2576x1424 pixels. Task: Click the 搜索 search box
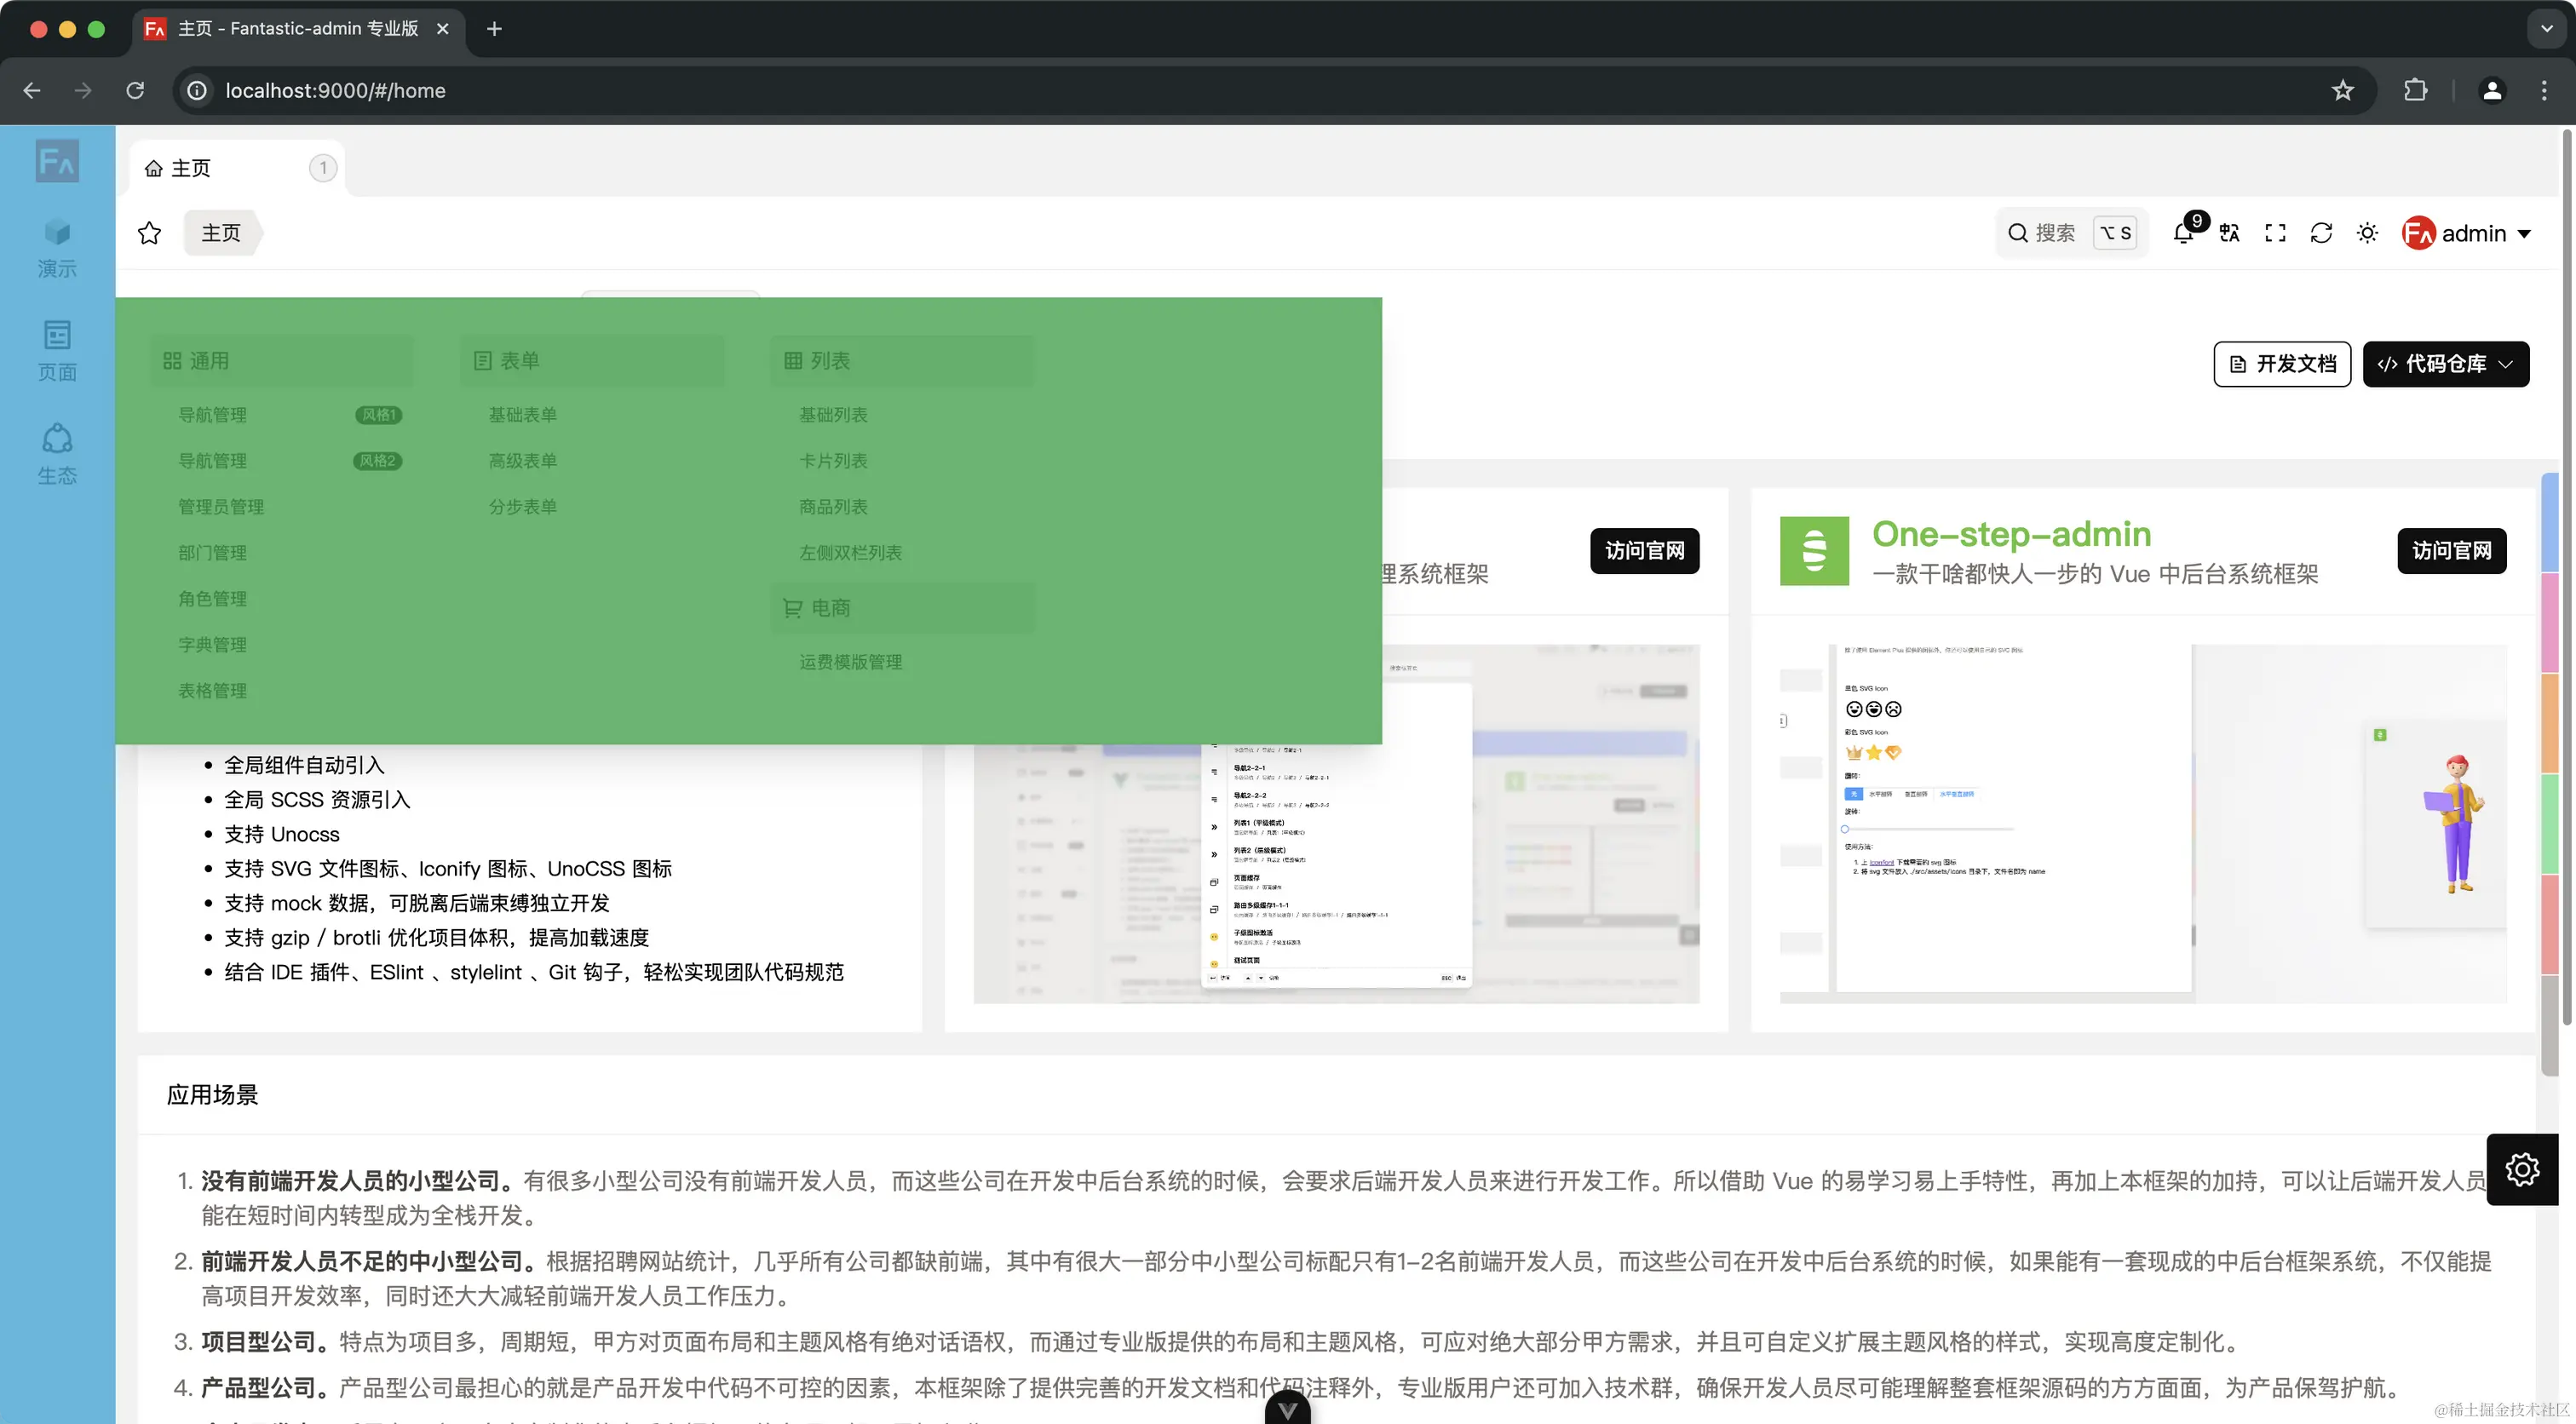[2055, 234]
